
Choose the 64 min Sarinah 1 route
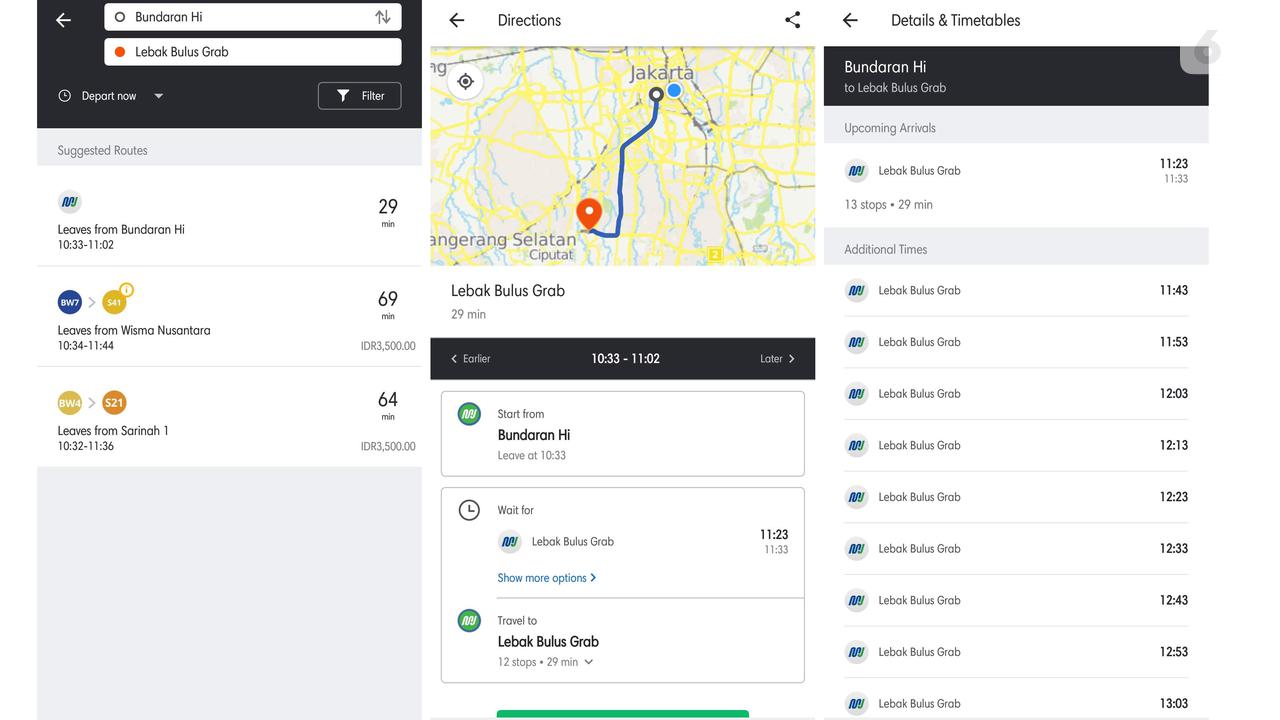click(x=229, y=418)
